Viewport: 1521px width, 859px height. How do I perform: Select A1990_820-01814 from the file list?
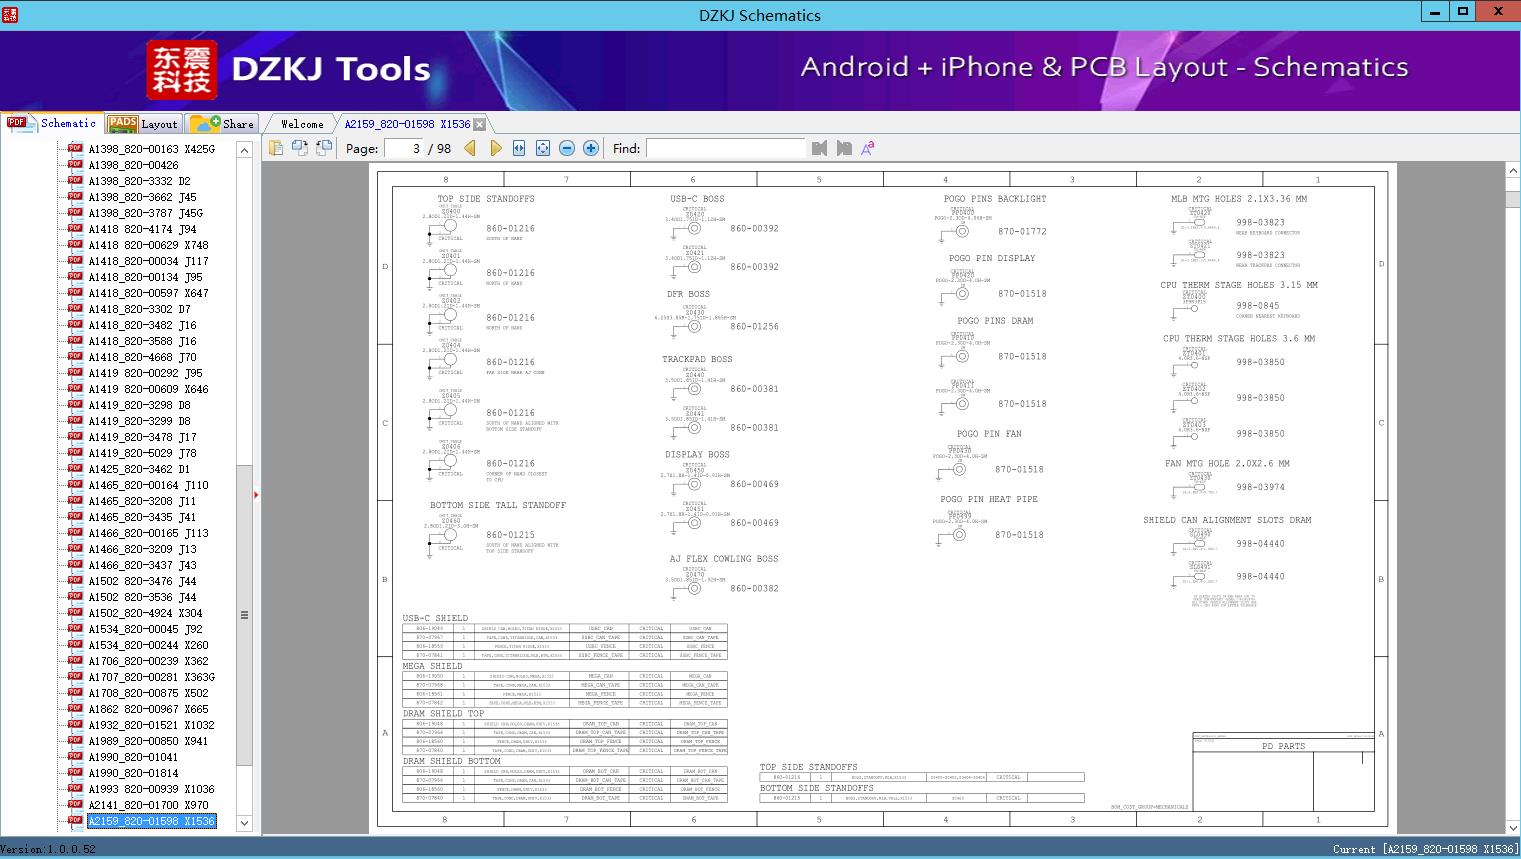coord(133,773)
